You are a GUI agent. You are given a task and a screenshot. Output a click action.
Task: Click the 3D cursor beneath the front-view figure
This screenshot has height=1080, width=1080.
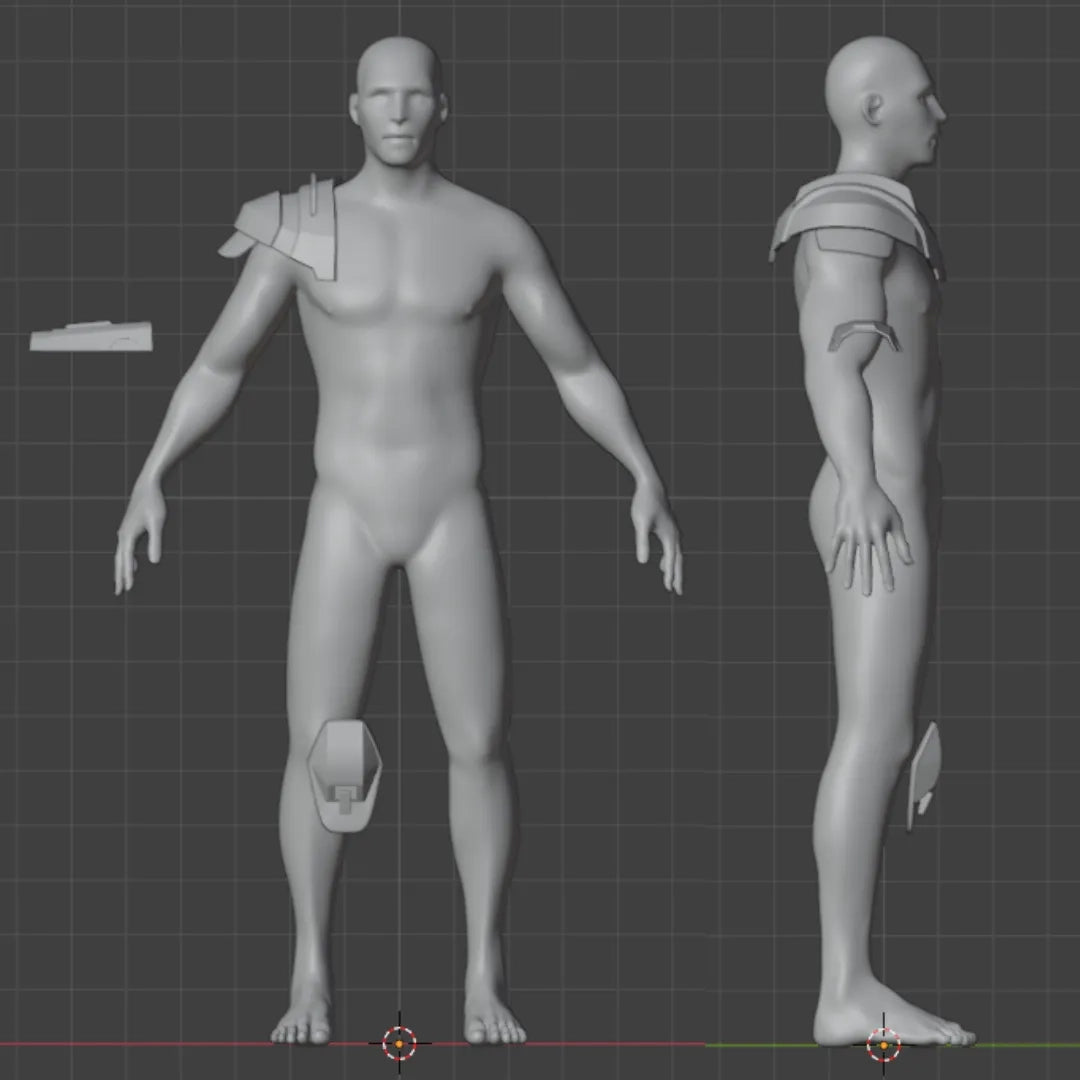[399, 1043]
